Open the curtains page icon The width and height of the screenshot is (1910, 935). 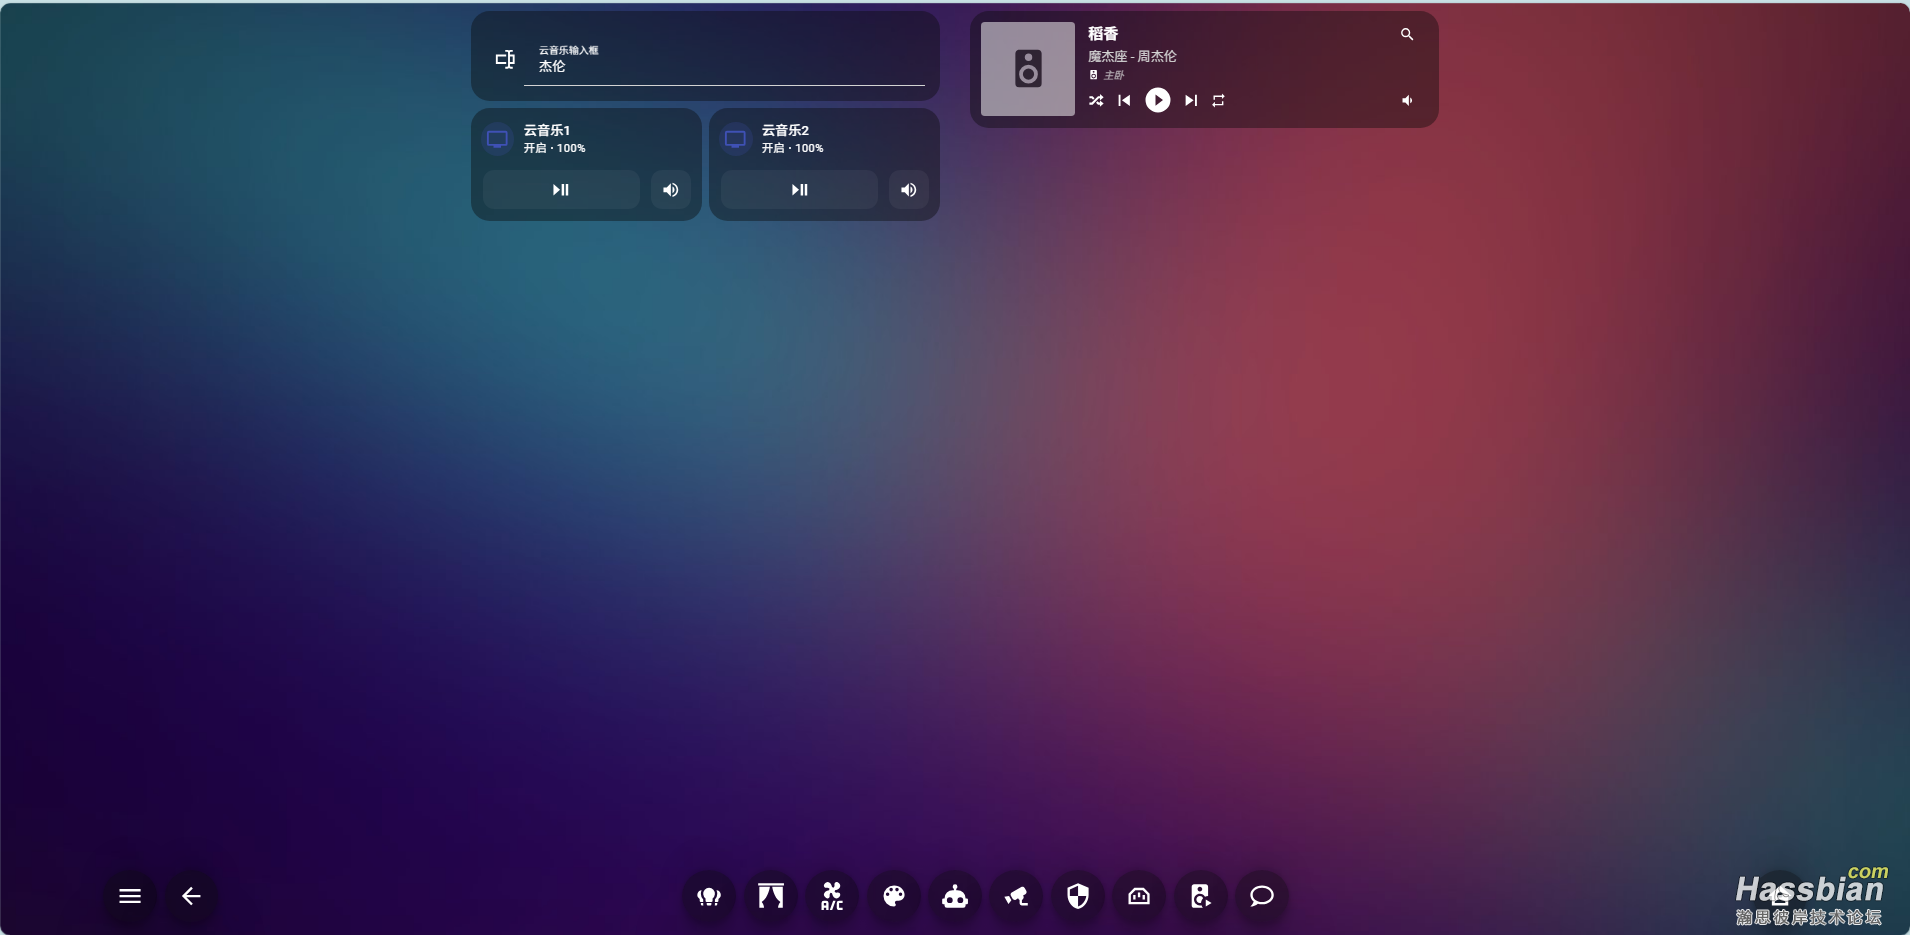770,896
